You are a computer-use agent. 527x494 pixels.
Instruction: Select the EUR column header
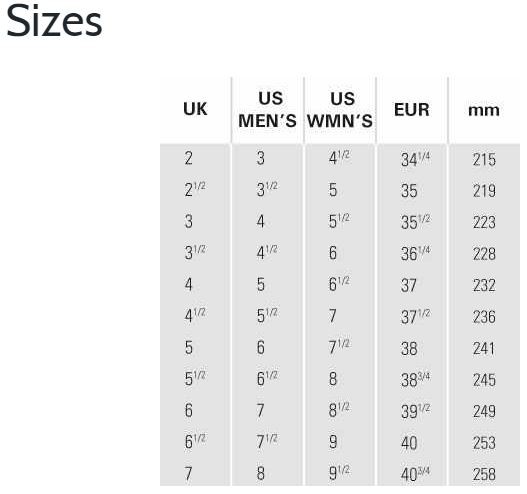(x=412, y=110)
